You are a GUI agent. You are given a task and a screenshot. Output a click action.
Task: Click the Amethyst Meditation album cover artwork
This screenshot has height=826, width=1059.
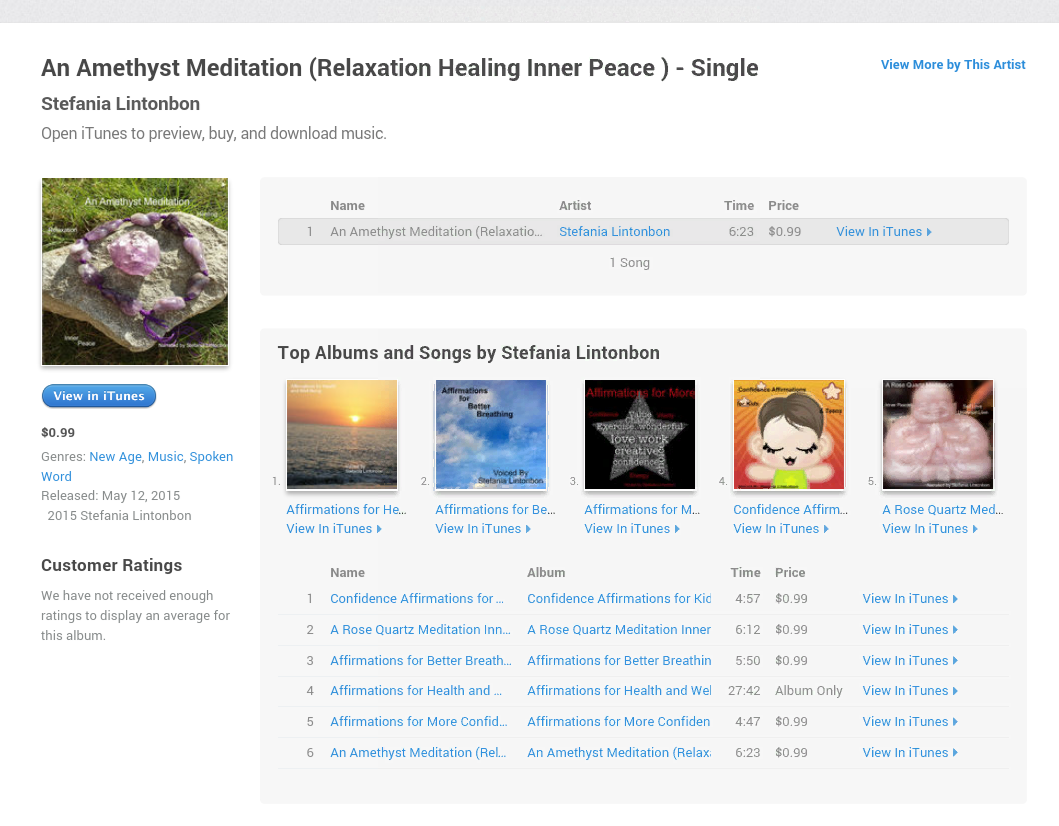pyautogui.click(x=135, y=272)
